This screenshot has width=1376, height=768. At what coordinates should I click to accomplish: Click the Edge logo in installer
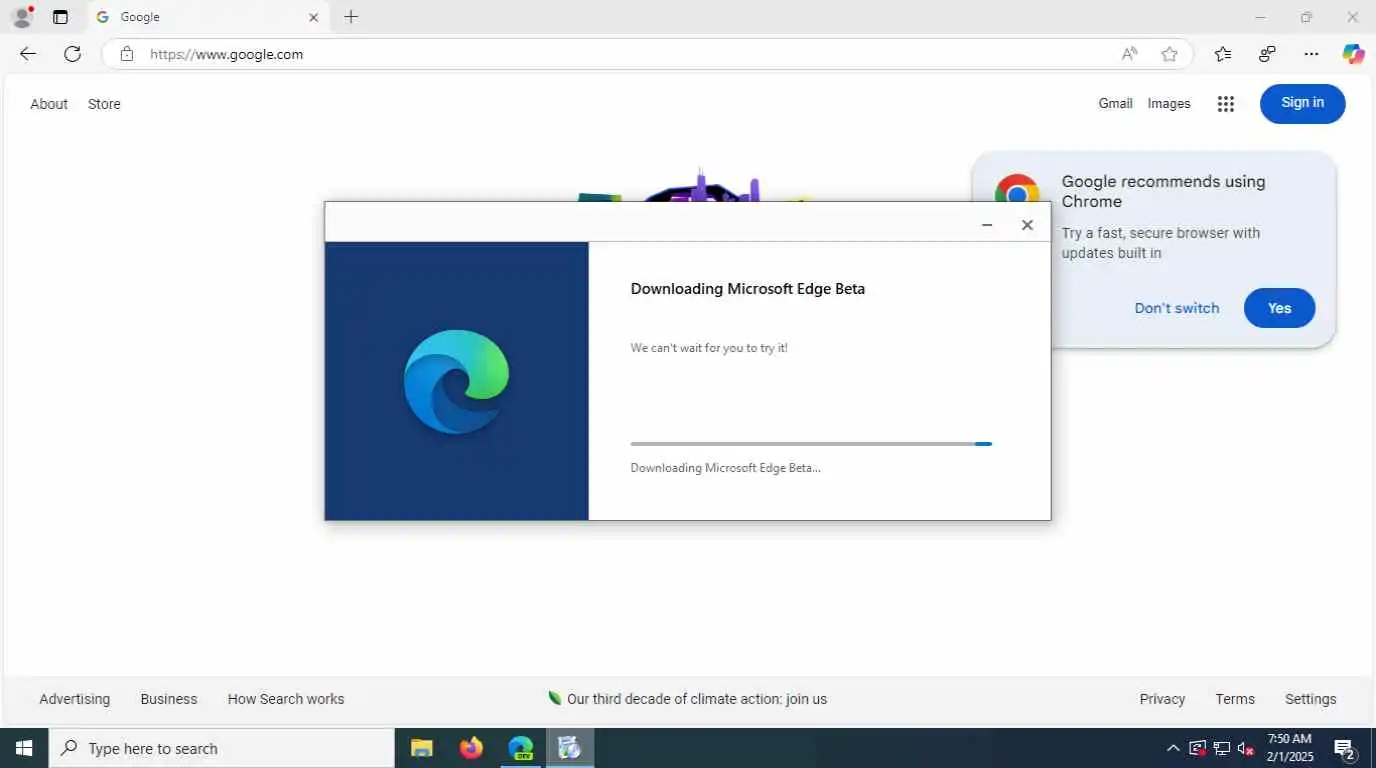click(457, 381)
